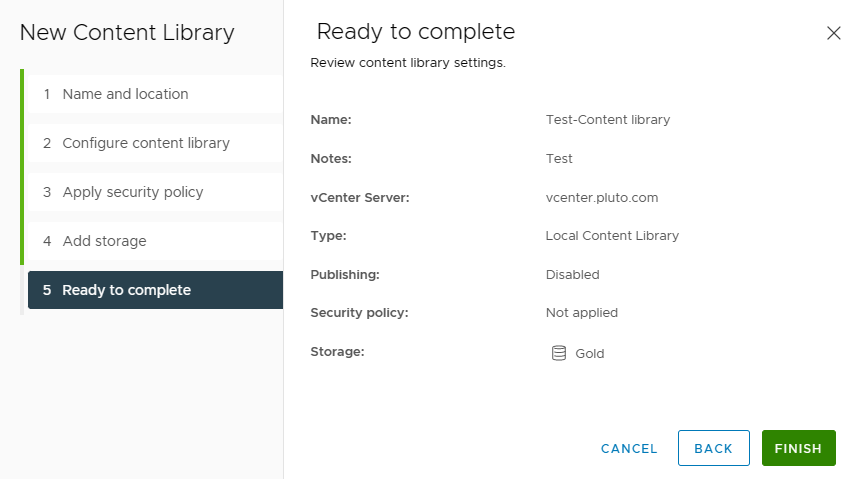The image size is (849, 479).
Task: Click the Publishing Disabled value
Action: point(572,275)
